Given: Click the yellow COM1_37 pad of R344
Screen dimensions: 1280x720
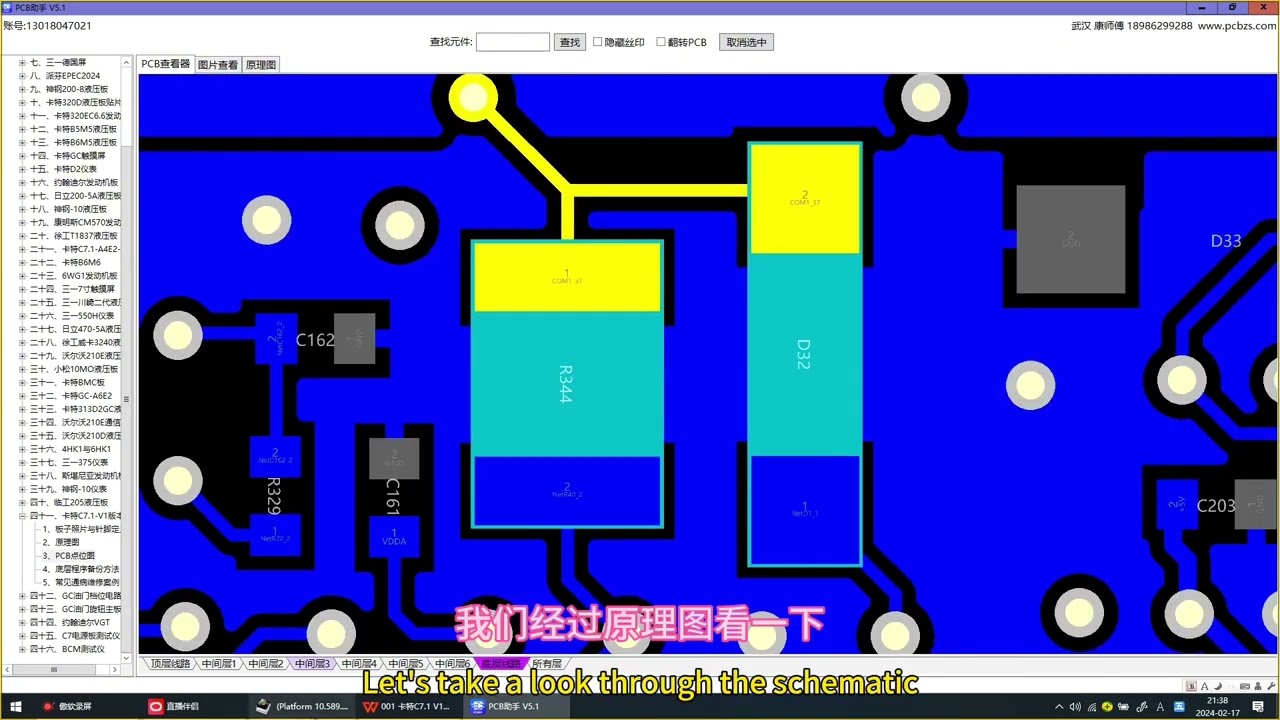Looking at the screenshot, I should (x=567, y=277).
